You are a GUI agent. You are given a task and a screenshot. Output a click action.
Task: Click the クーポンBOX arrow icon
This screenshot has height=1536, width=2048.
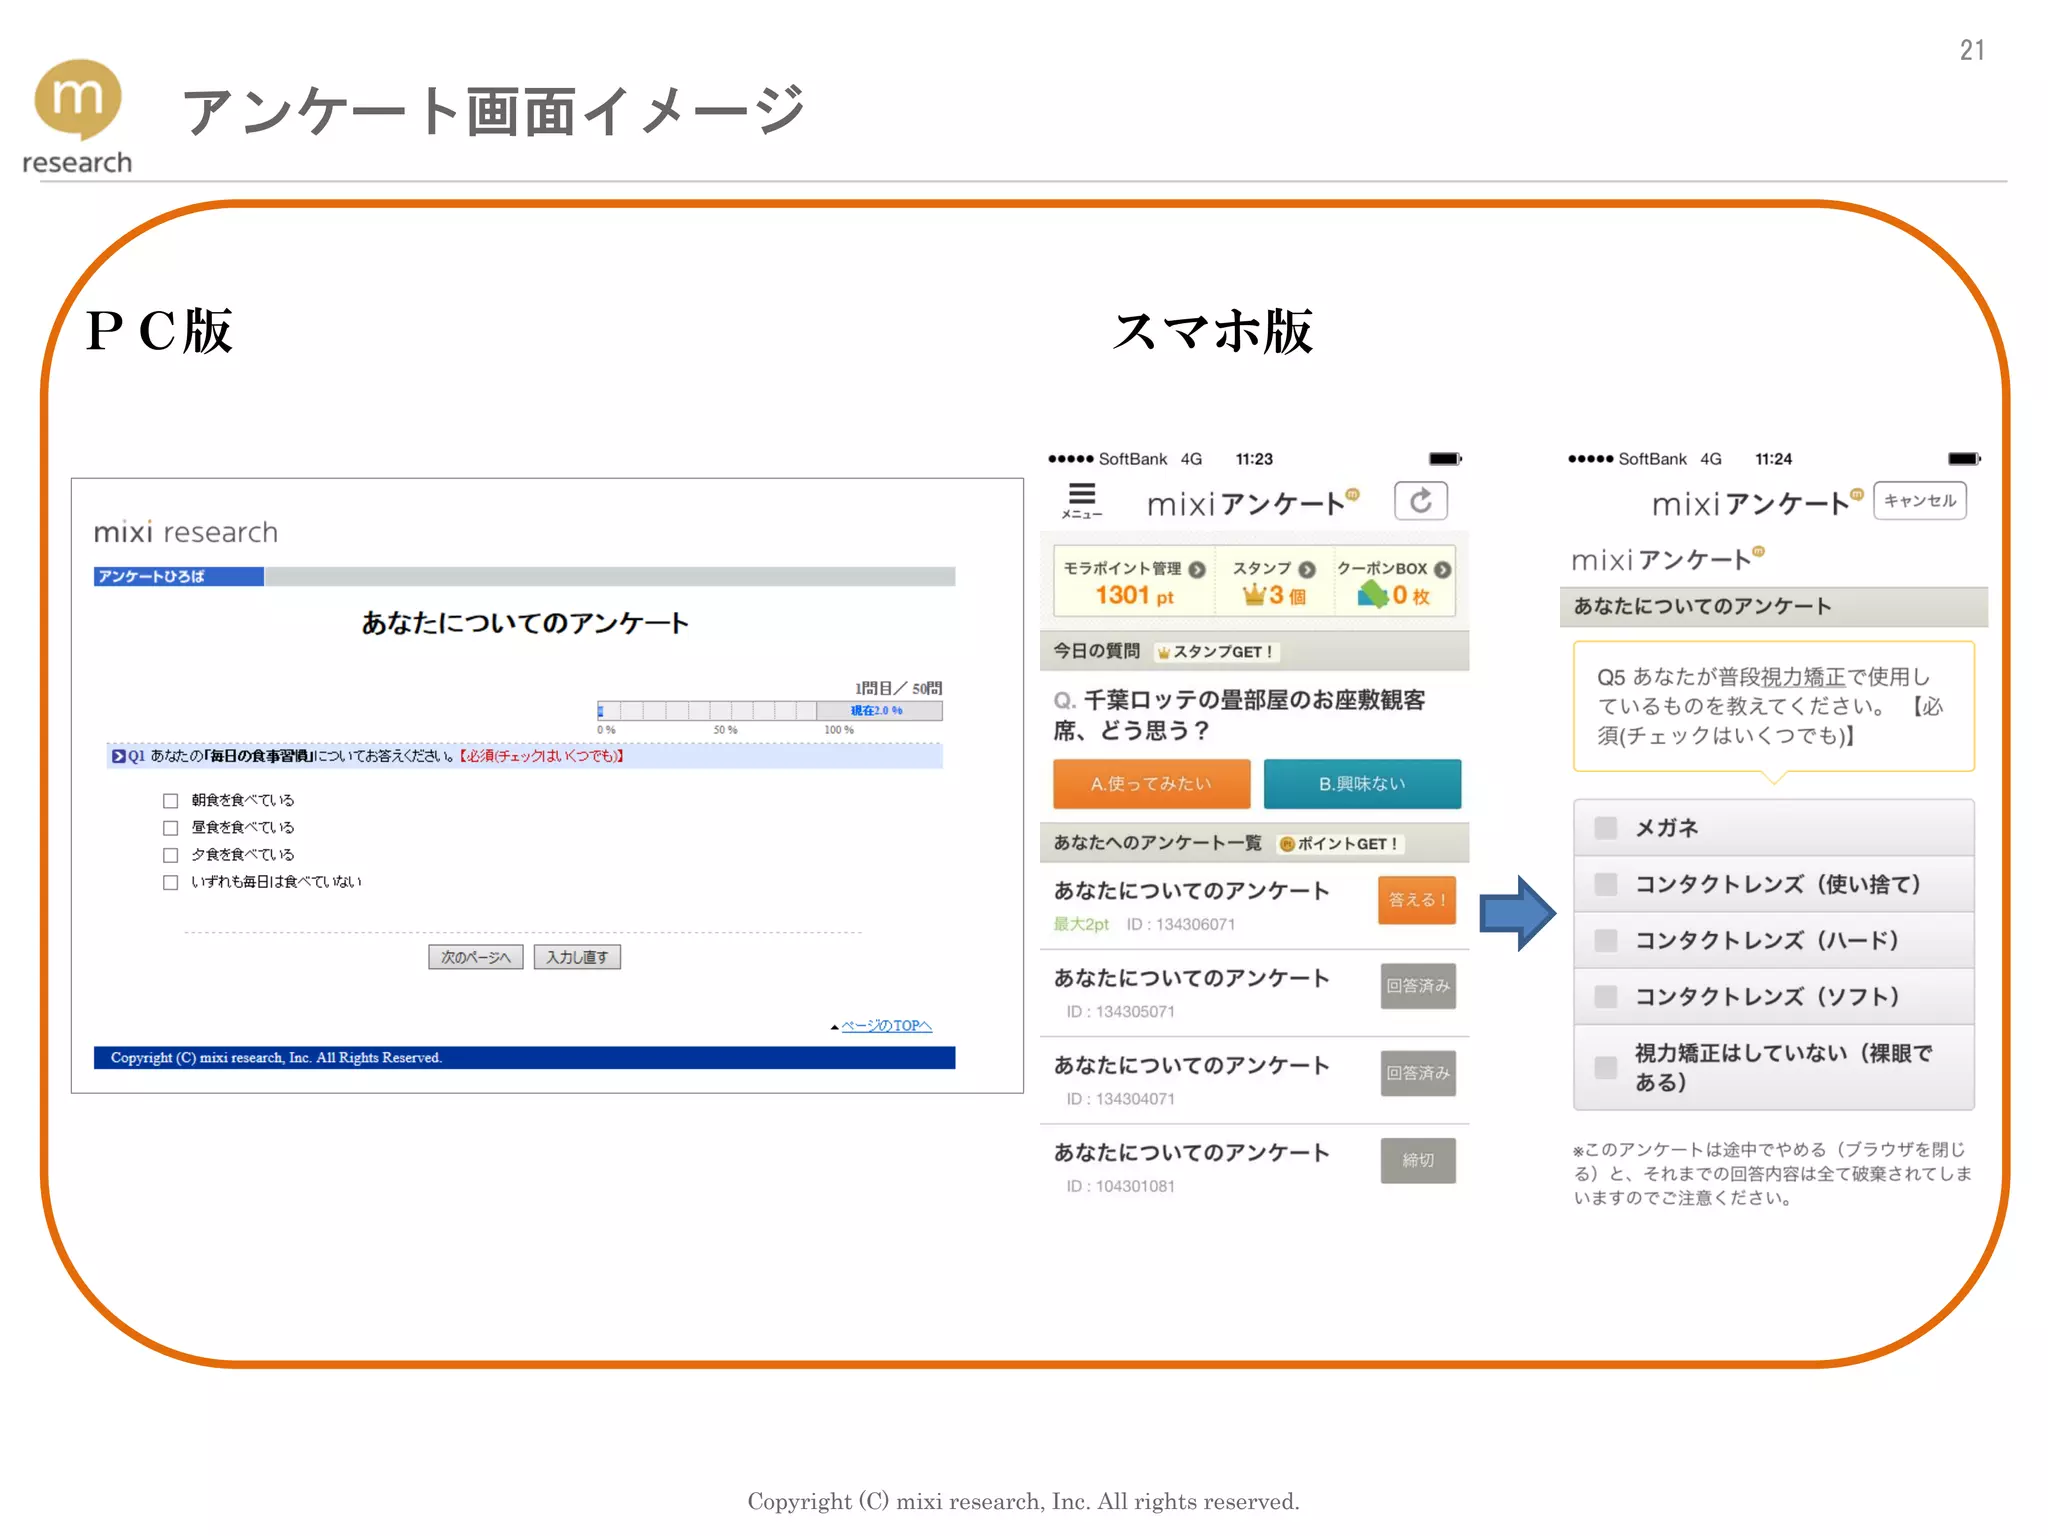tap(1442, 569)
